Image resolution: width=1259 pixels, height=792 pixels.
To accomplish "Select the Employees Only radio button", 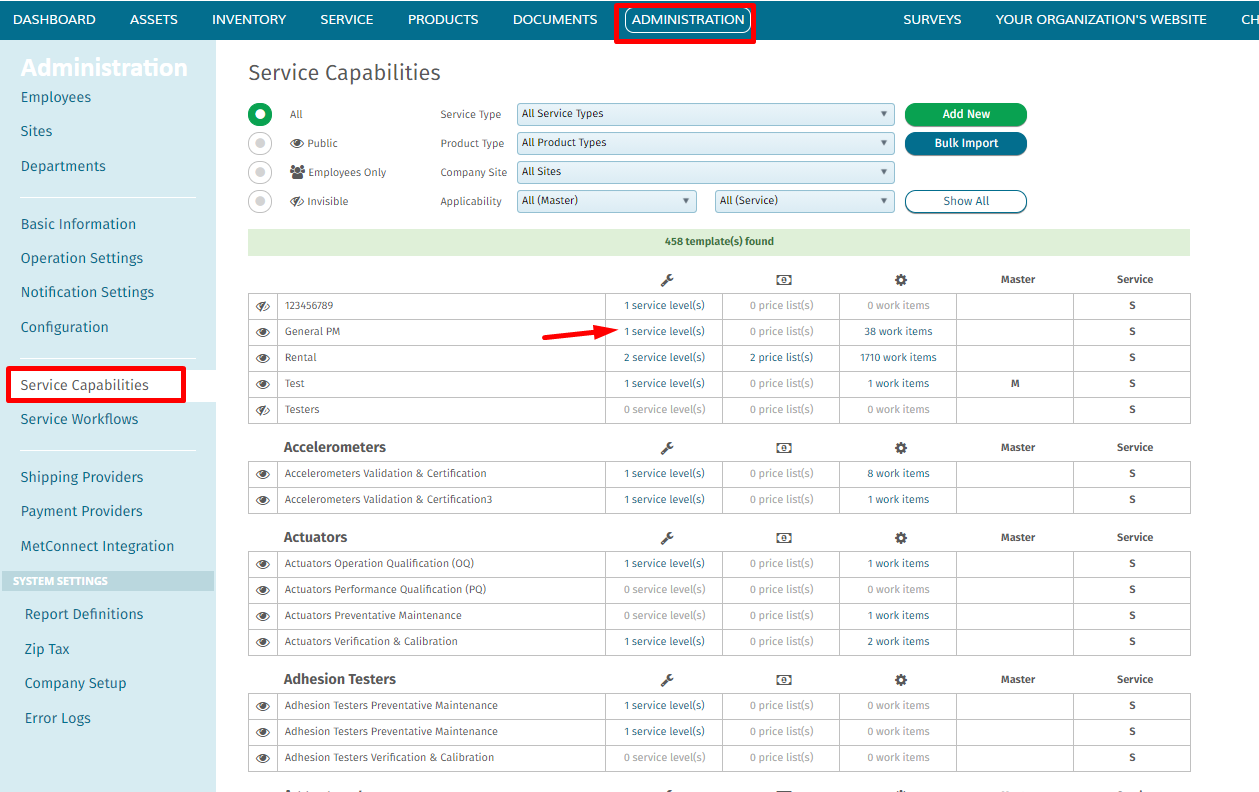I will [x=260, y=172].
